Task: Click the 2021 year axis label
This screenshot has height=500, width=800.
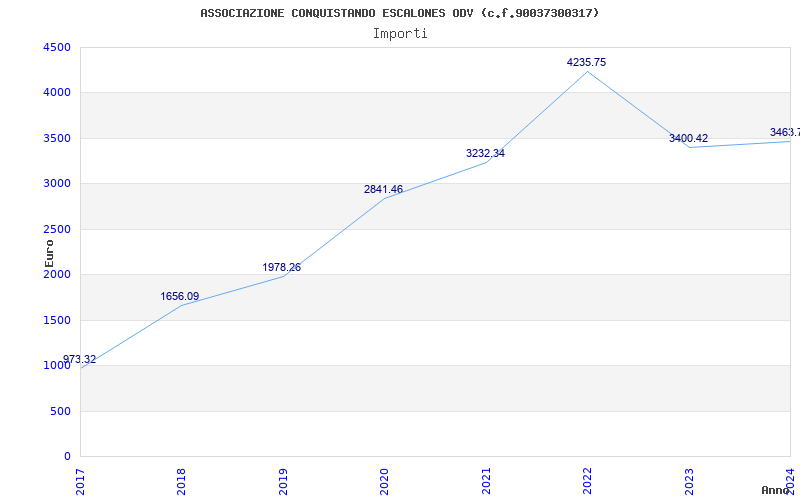Action: click(486, 482)
